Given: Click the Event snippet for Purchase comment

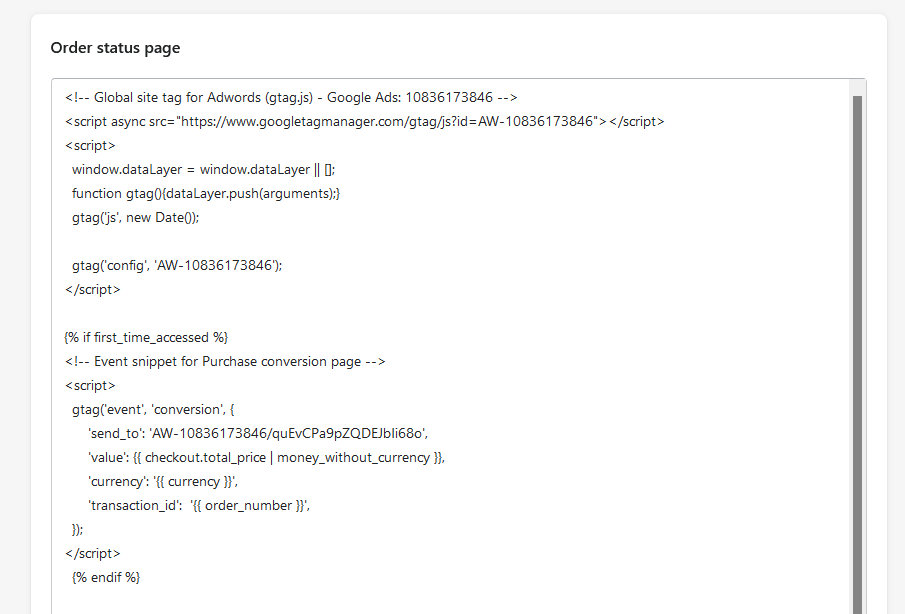Looking at the screenshot, I should [225, 362].
